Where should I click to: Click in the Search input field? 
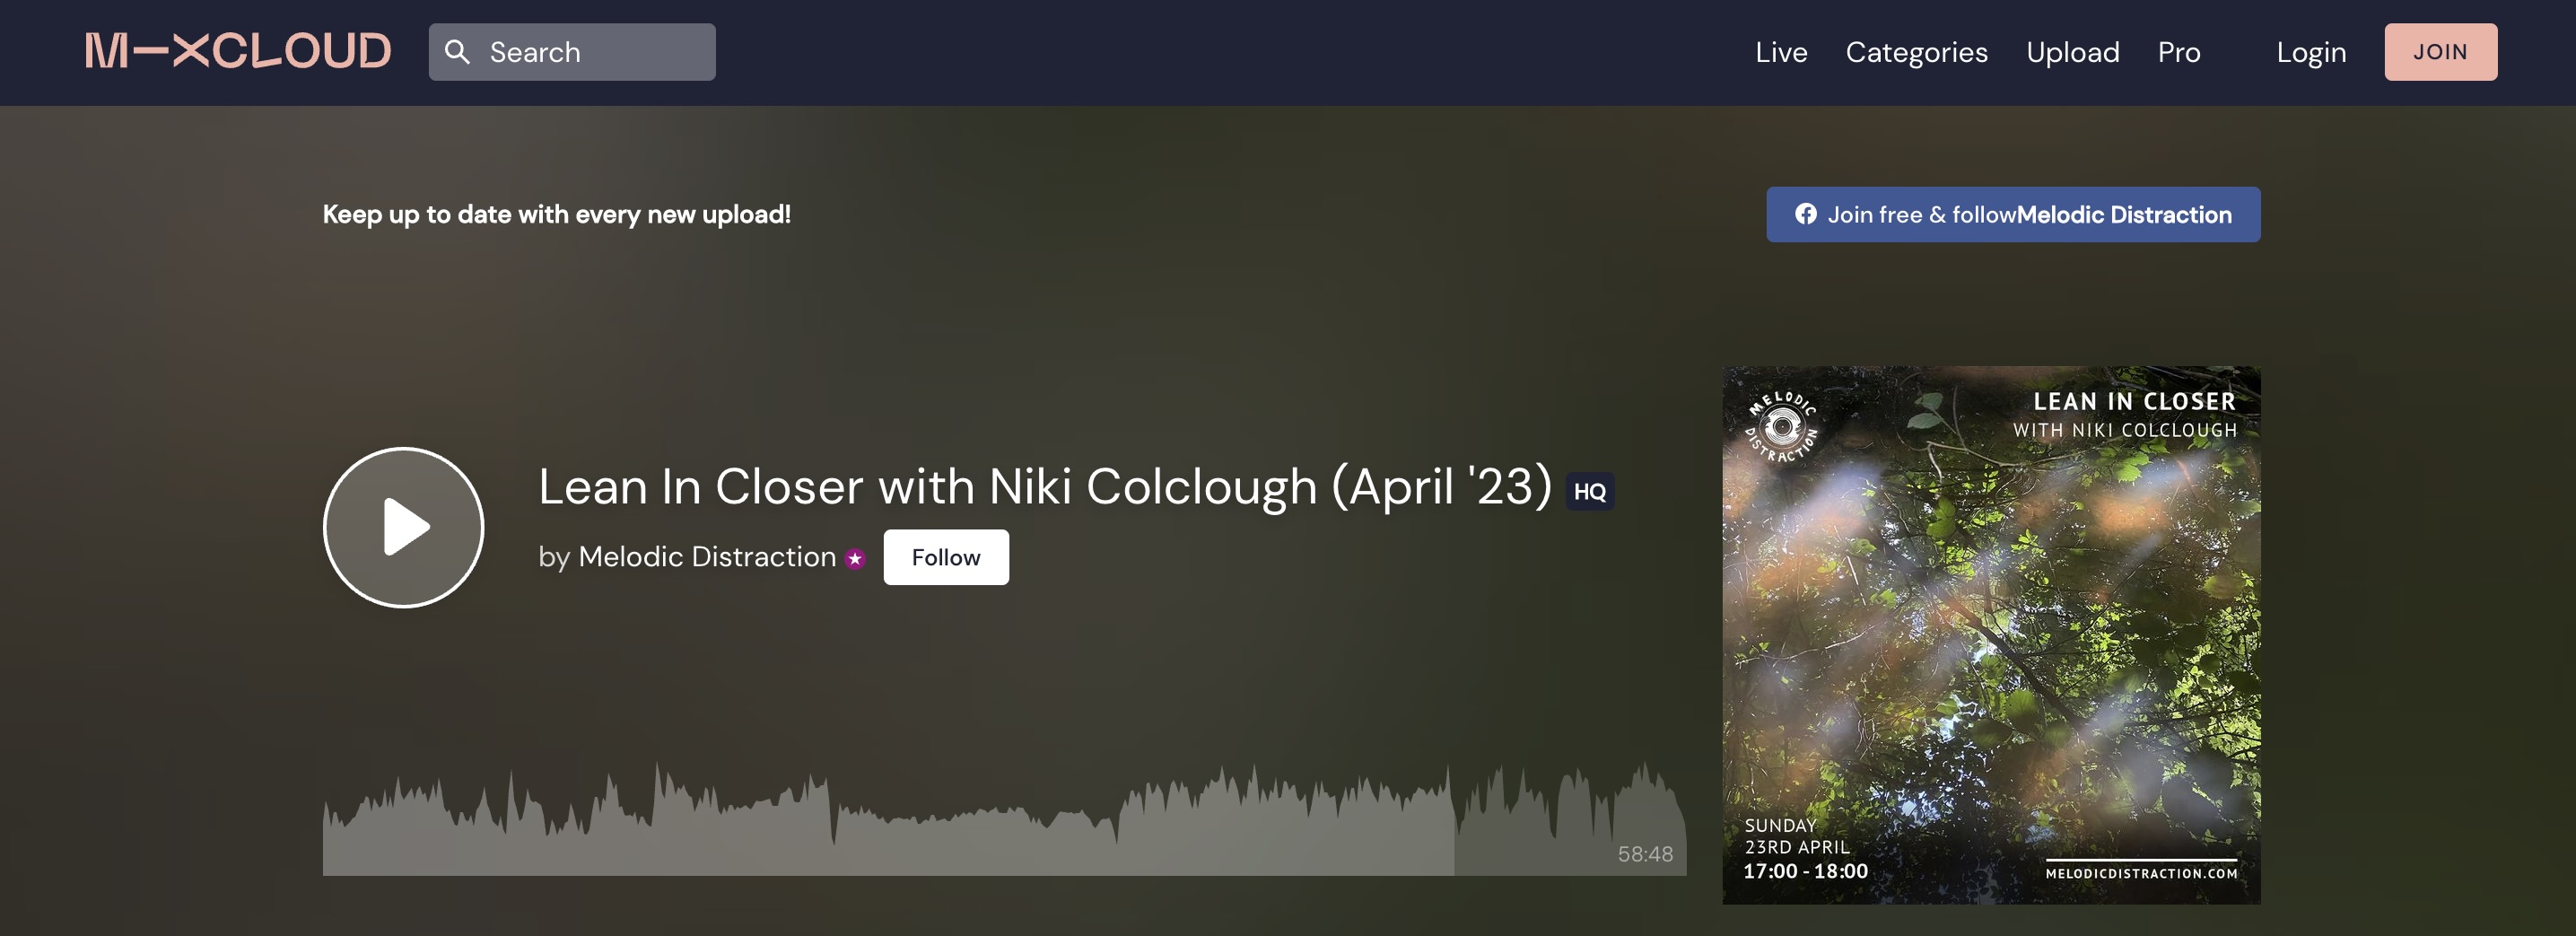[x=572, y=52]
